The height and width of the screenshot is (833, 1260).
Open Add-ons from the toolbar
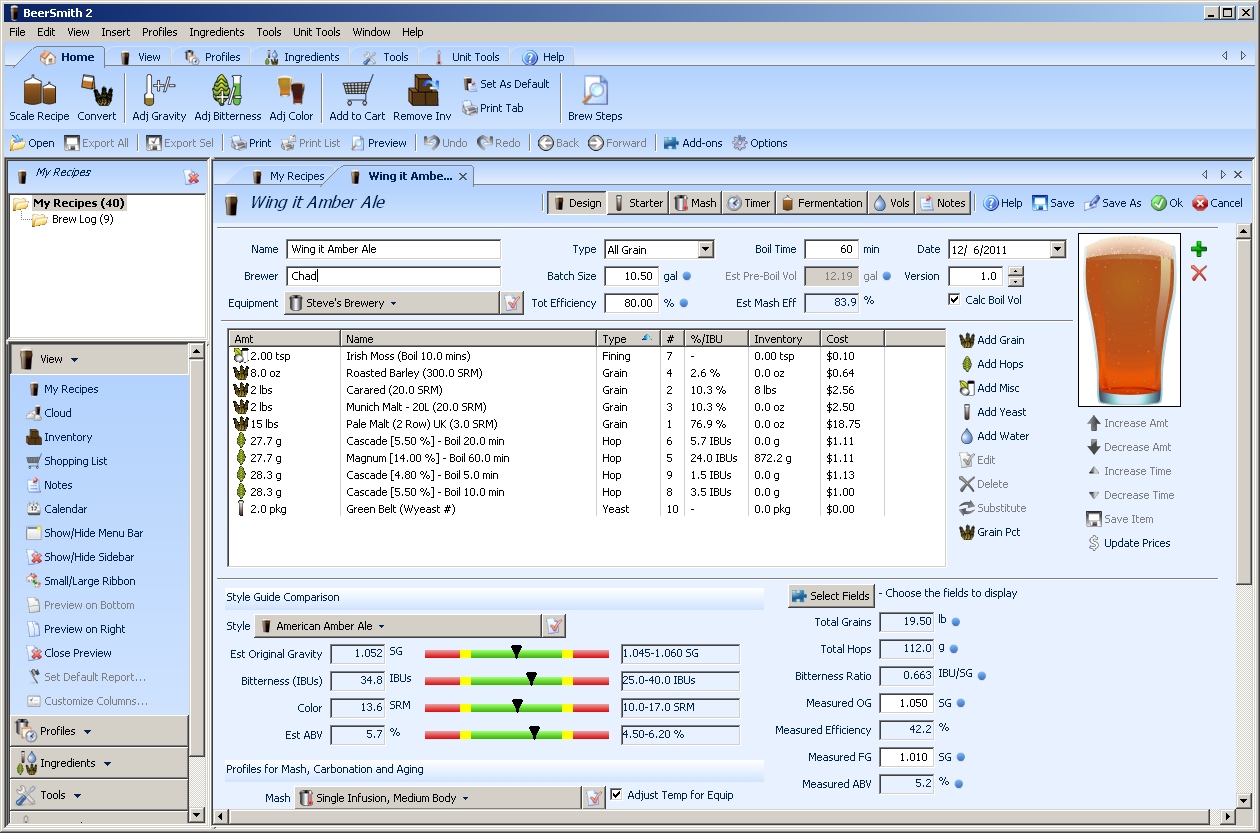[x=692, y=143]
